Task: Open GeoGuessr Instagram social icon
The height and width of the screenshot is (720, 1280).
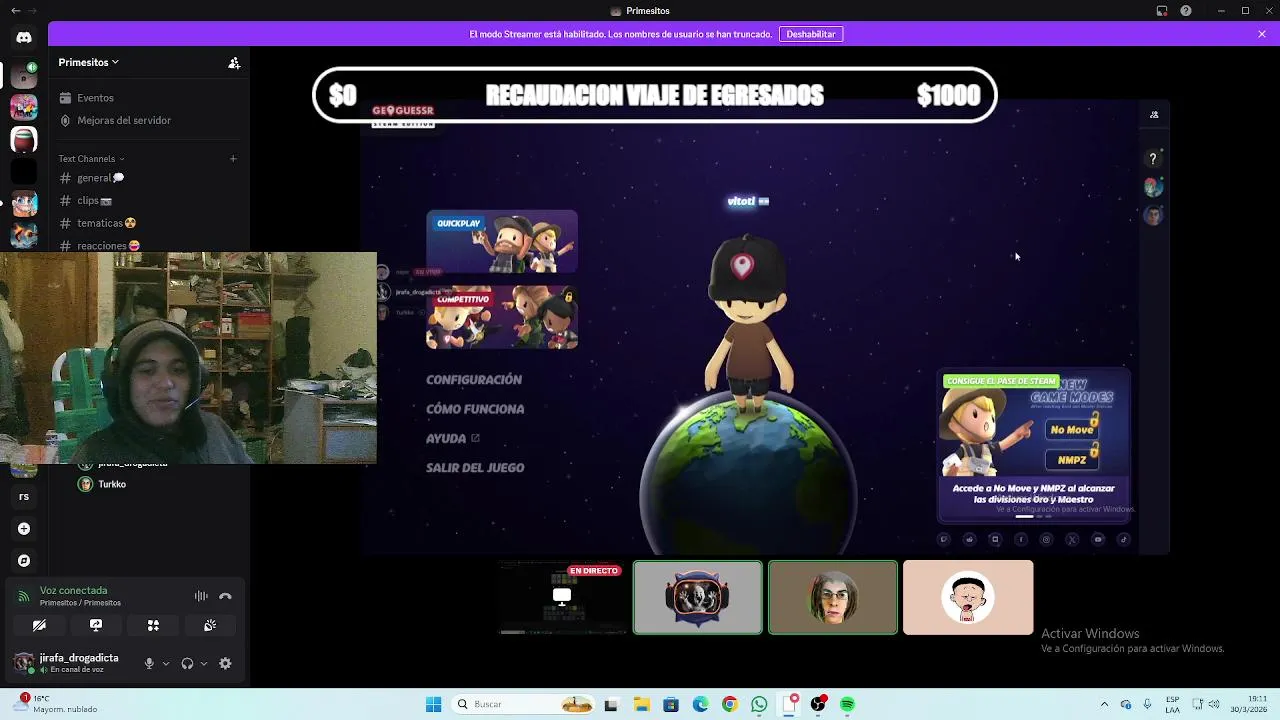Action: tap(1046, 540)
